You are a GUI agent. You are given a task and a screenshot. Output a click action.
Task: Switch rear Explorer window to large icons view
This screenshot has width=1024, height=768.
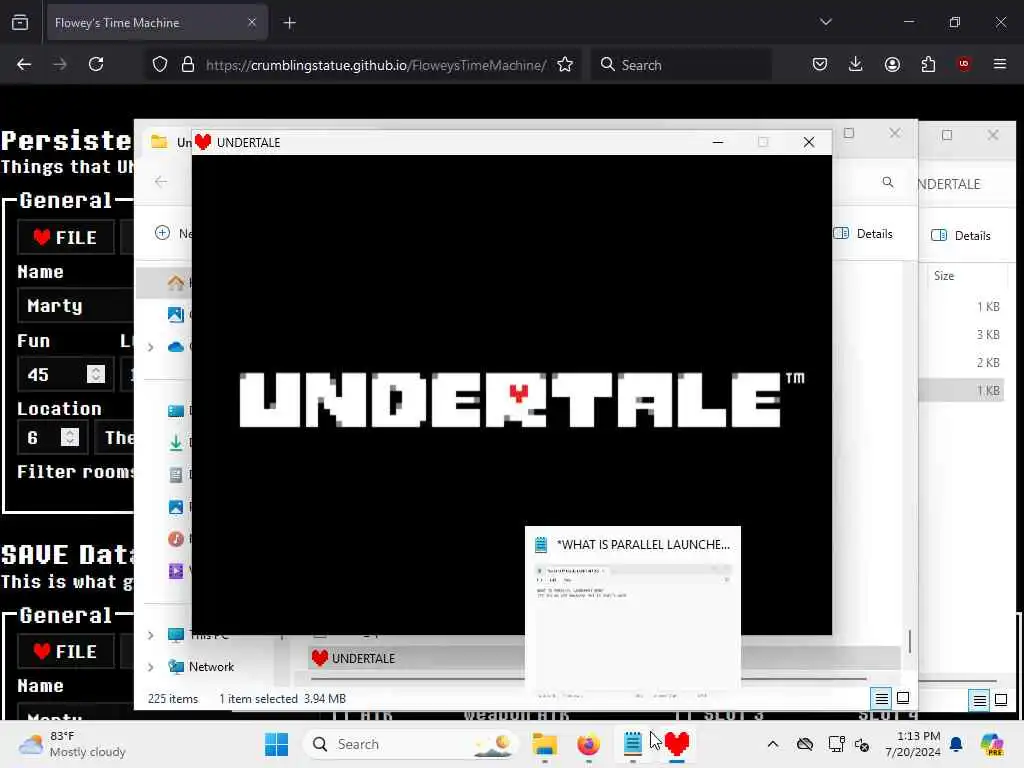click(1001, 700)
